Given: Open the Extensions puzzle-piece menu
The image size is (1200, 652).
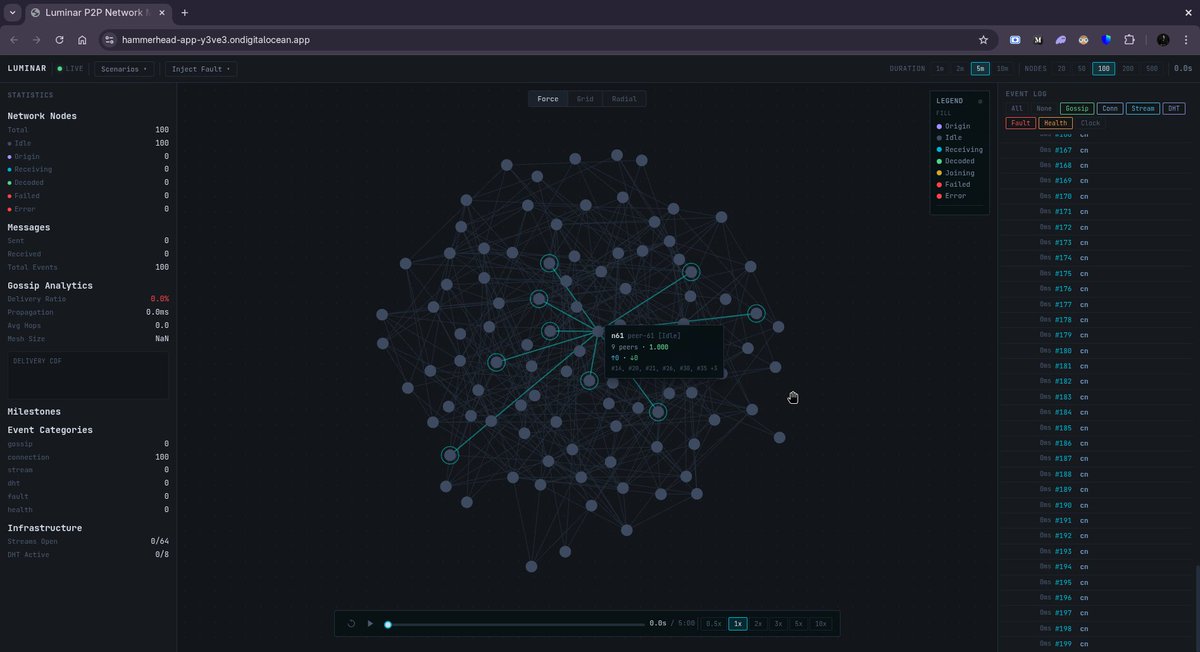Looking at the screenshot, I should [x=1129, y=40].
